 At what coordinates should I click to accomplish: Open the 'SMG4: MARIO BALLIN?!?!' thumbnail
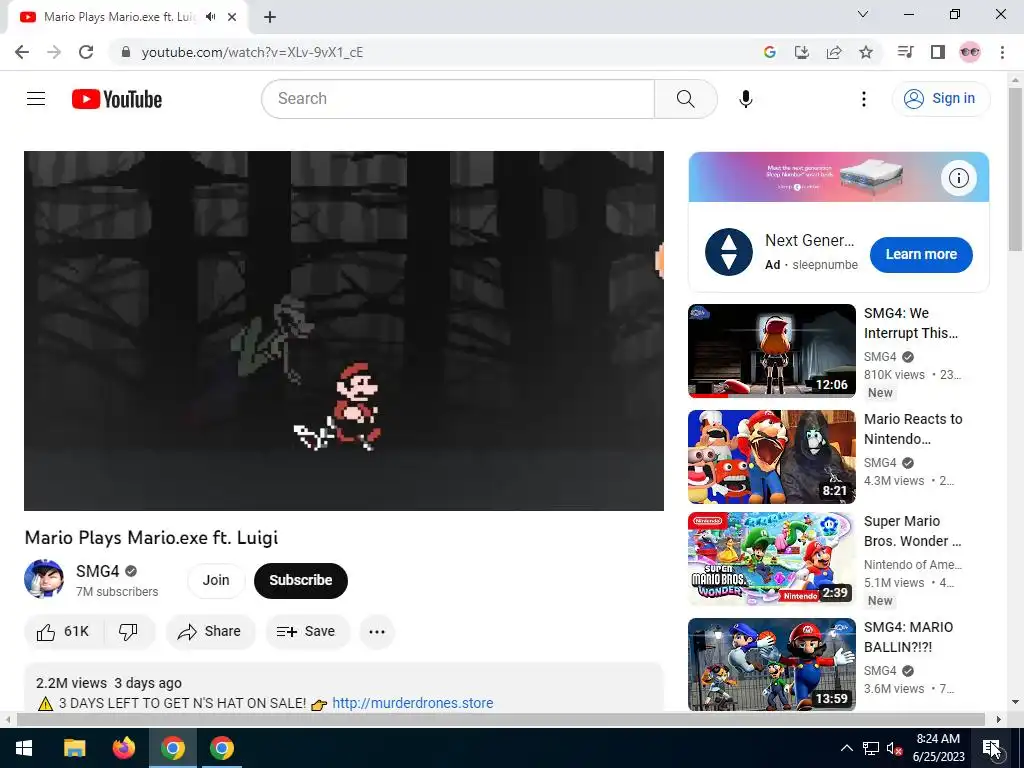(x=772, y=664)
